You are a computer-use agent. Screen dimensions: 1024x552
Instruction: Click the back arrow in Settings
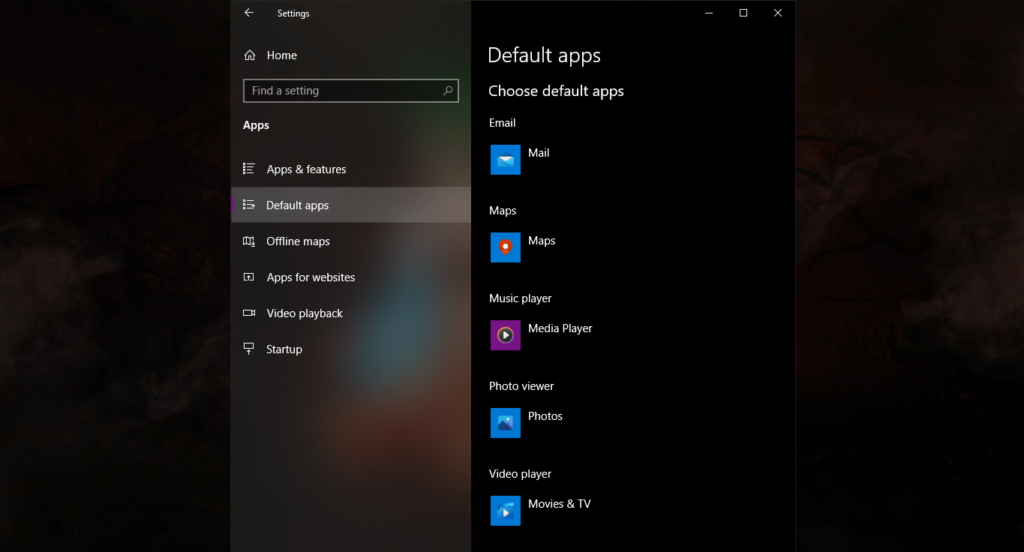tap(249, 12)
